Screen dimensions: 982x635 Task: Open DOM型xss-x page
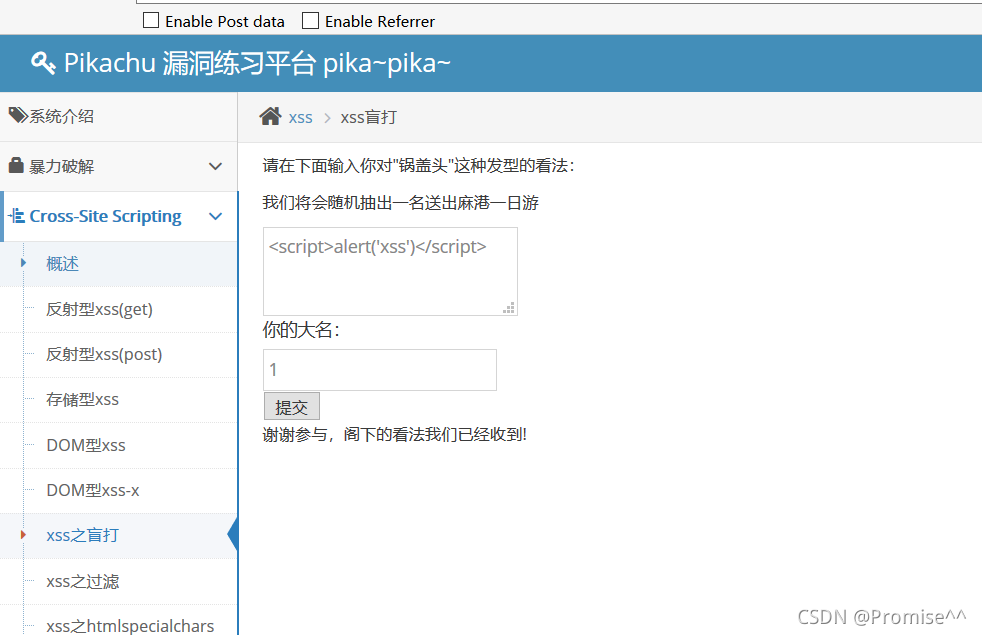click(x=118, y=490)
